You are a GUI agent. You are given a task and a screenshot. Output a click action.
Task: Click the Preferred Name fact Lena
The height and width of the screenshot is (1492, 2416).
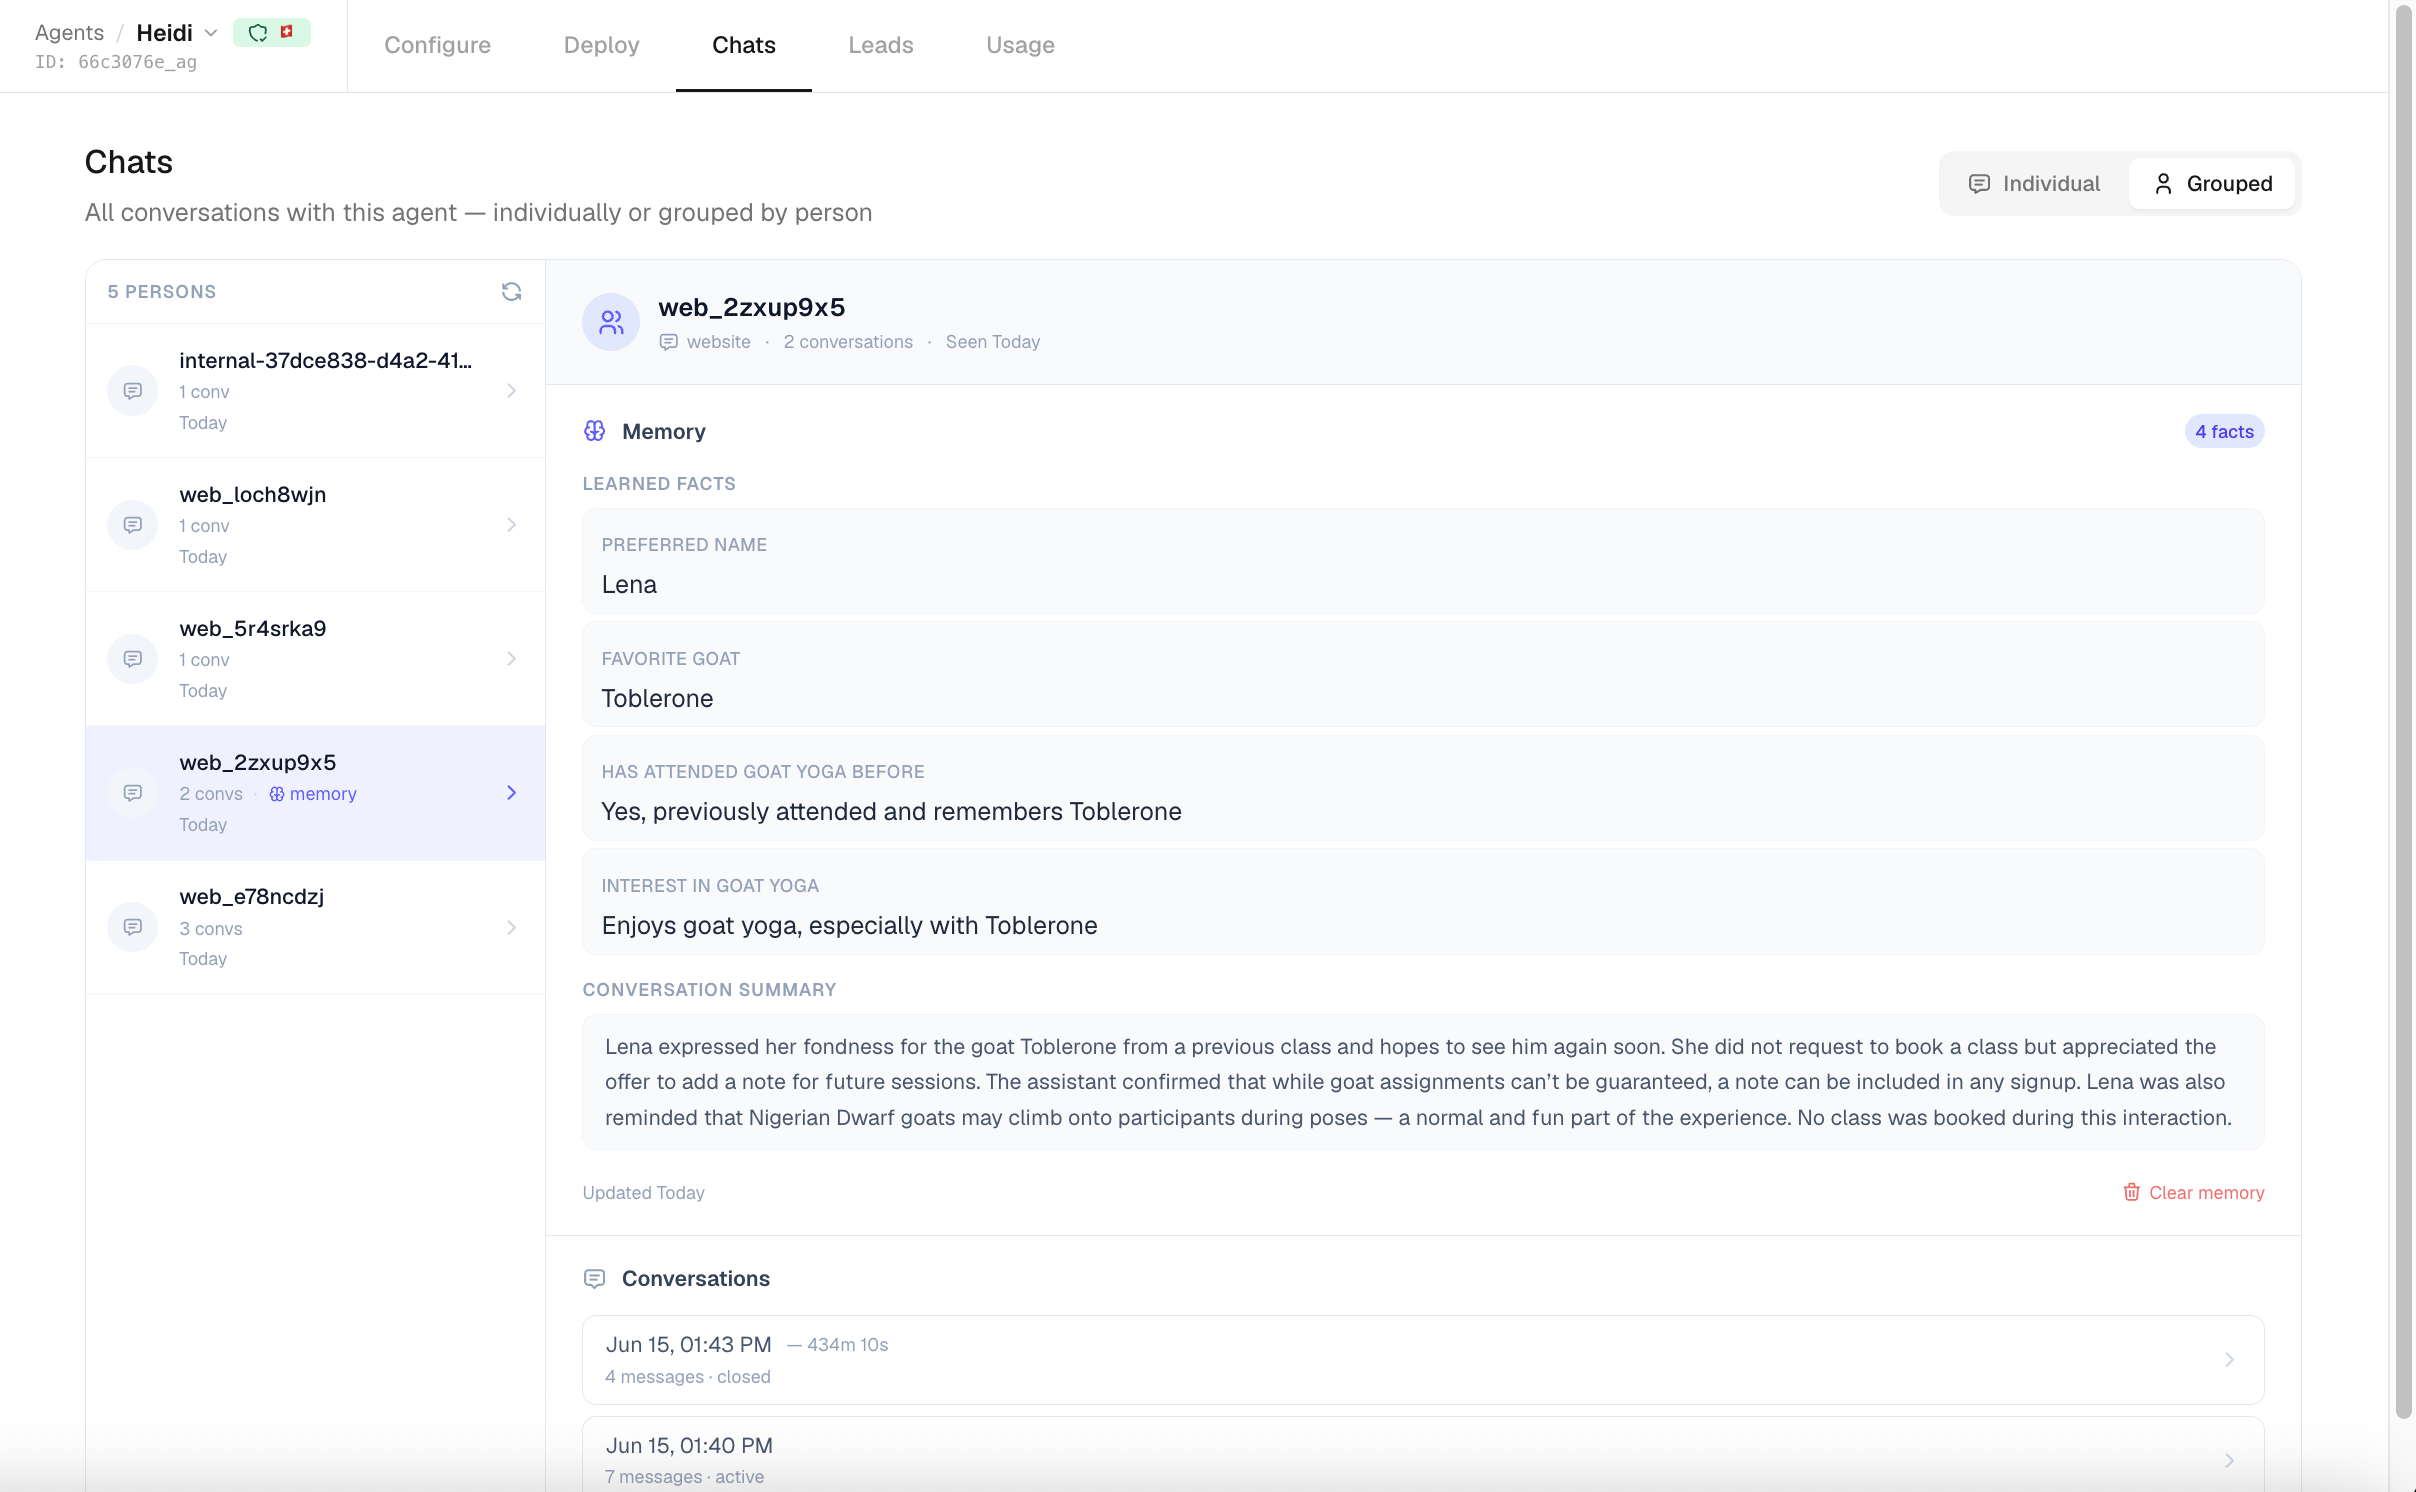click(1423, 561)
